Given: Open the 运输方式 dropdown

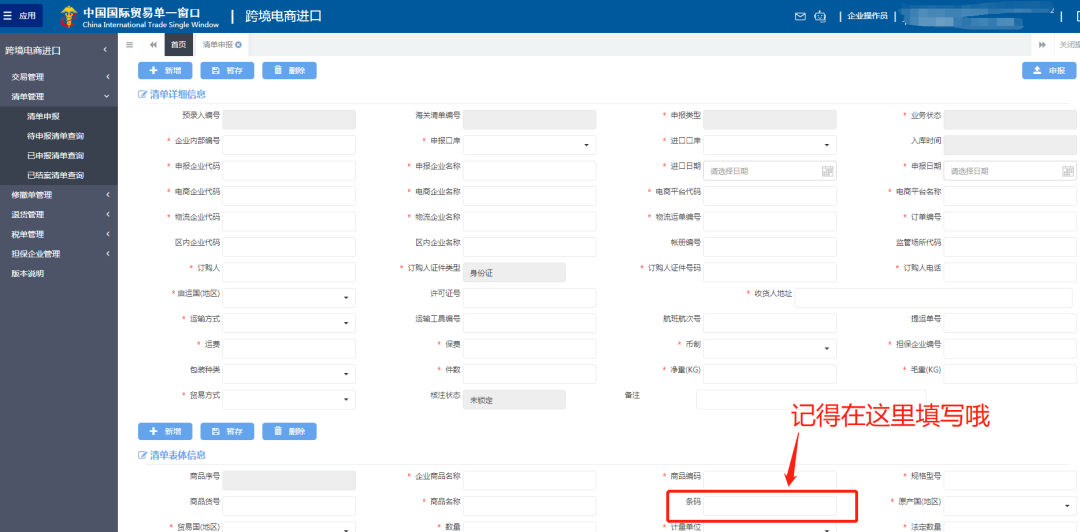Looking at the screenshot, I should point(289,323).
